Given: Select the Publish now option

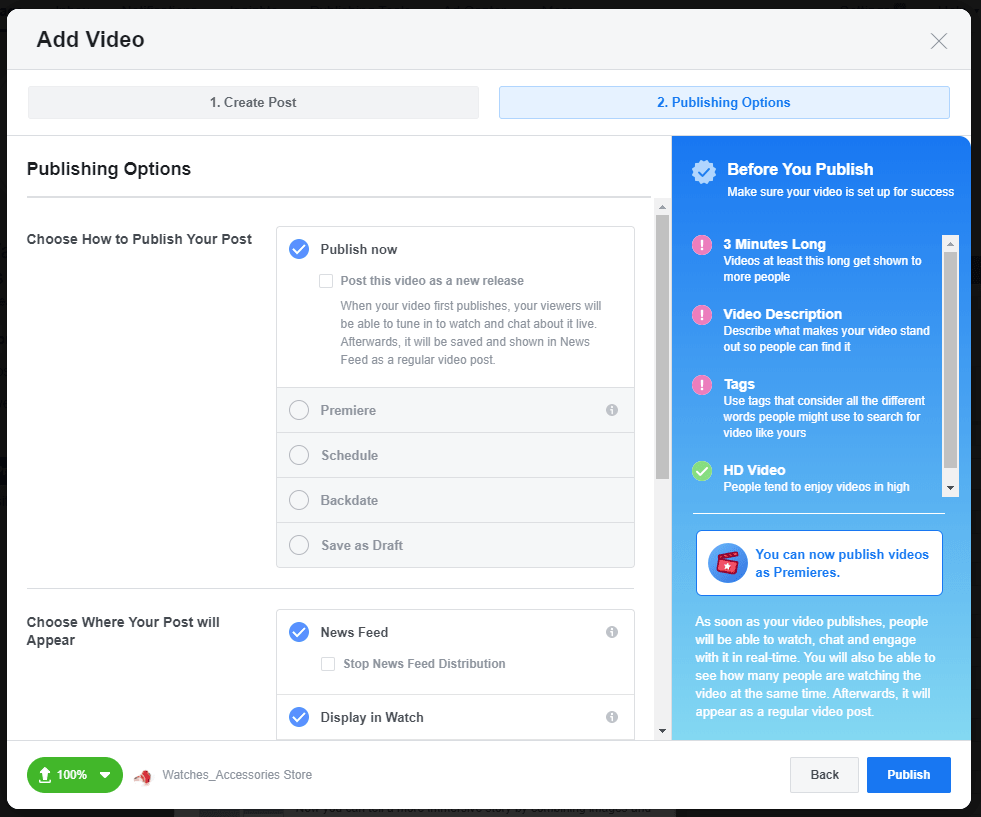Looking at the screenshot, I should coord(299,249).
